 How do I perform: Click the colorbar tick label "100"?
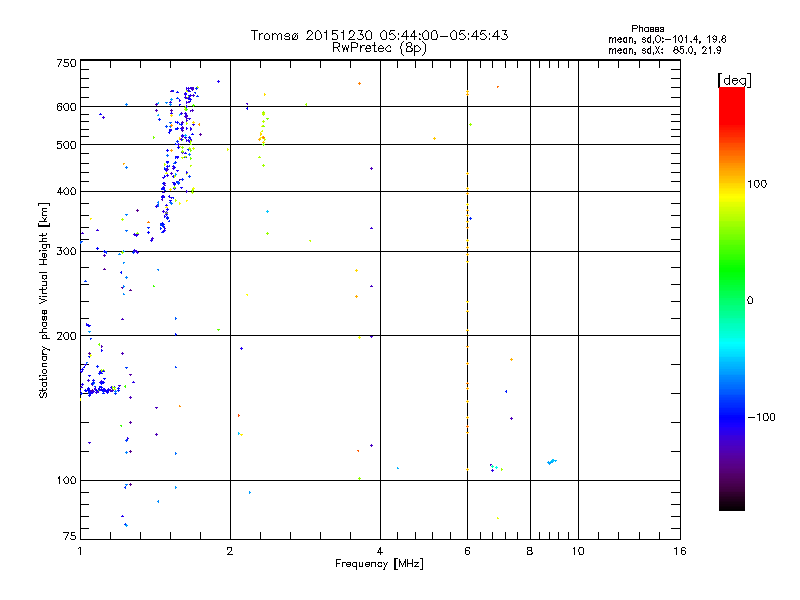click(x=757, y=184)
